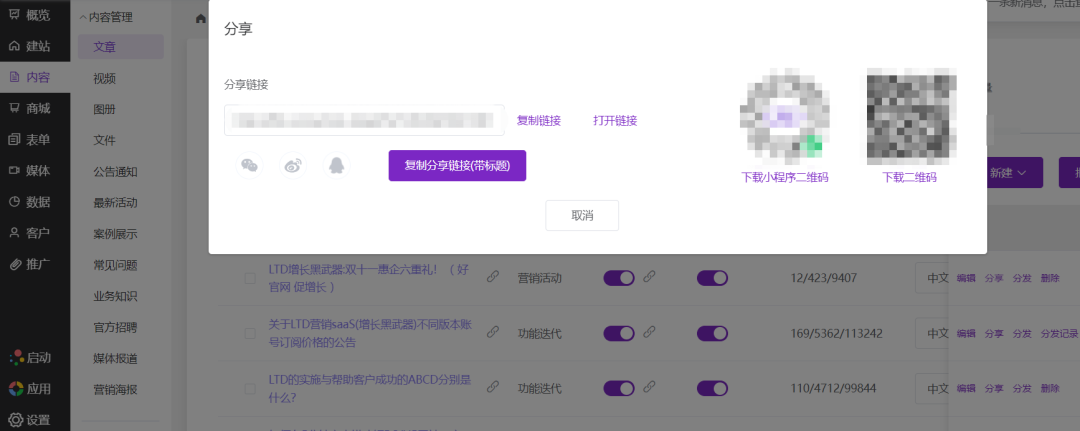Click the 取消 cancel button
The height and width of the screenshot is (431, 1080).
coord(582,216)
